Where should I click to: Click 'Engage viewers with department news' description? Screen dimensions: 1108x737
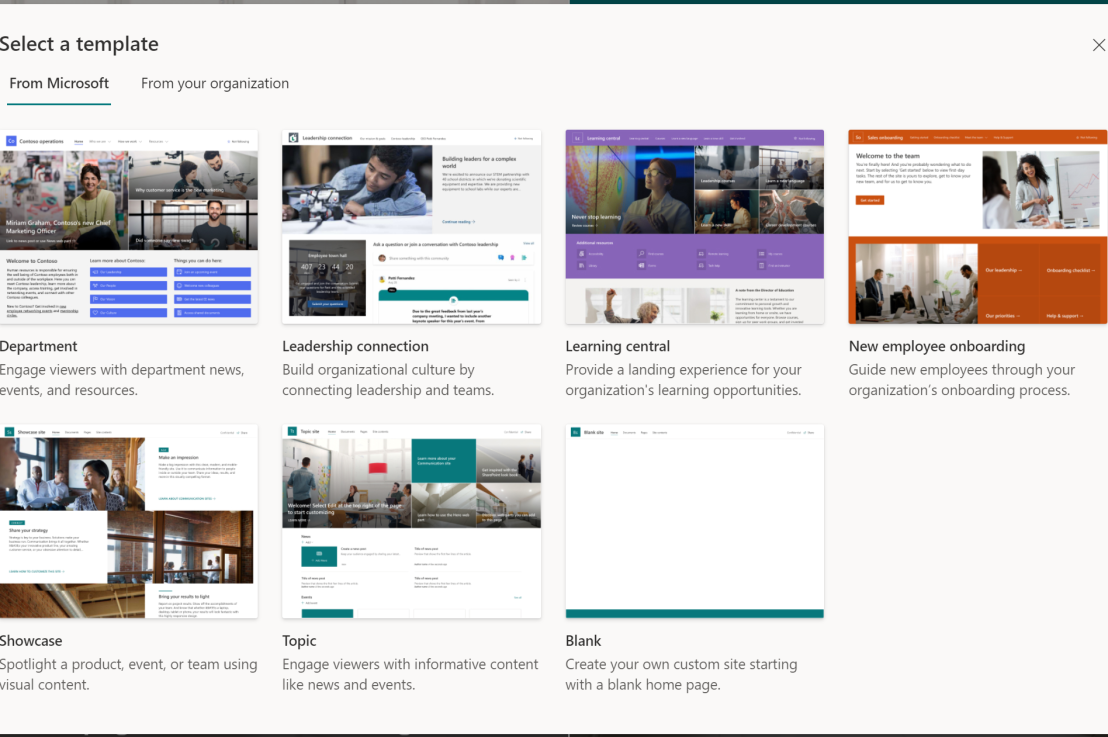(x=122, y=379)
